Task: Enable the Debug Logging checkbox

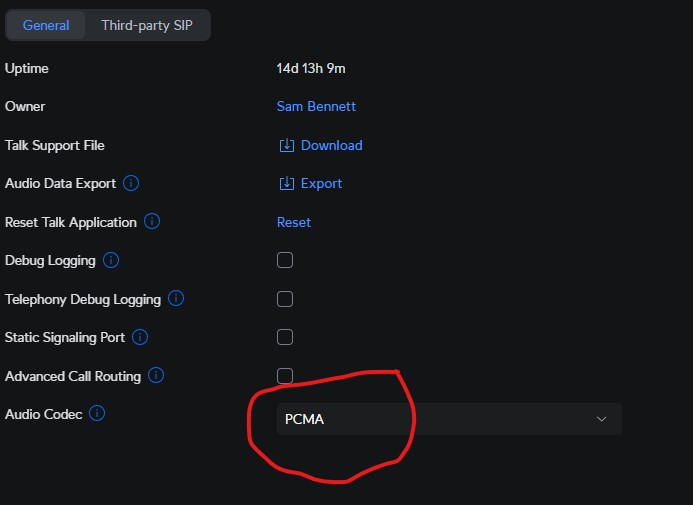Action: pos(285,260)
